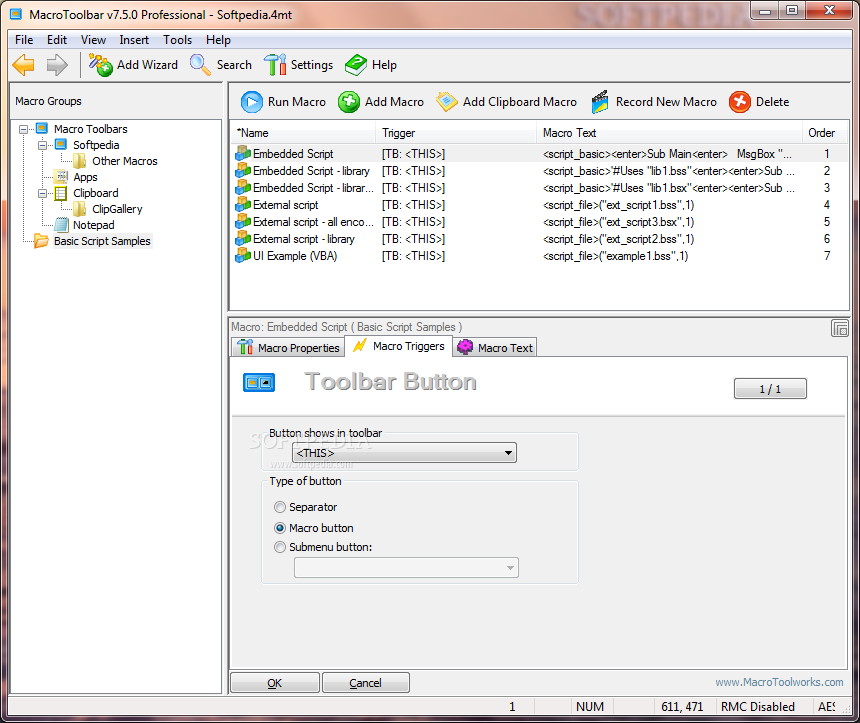Viewport: 860px width, 723px height.
Task: Select the Other Macros tree label
Action: 125,161
